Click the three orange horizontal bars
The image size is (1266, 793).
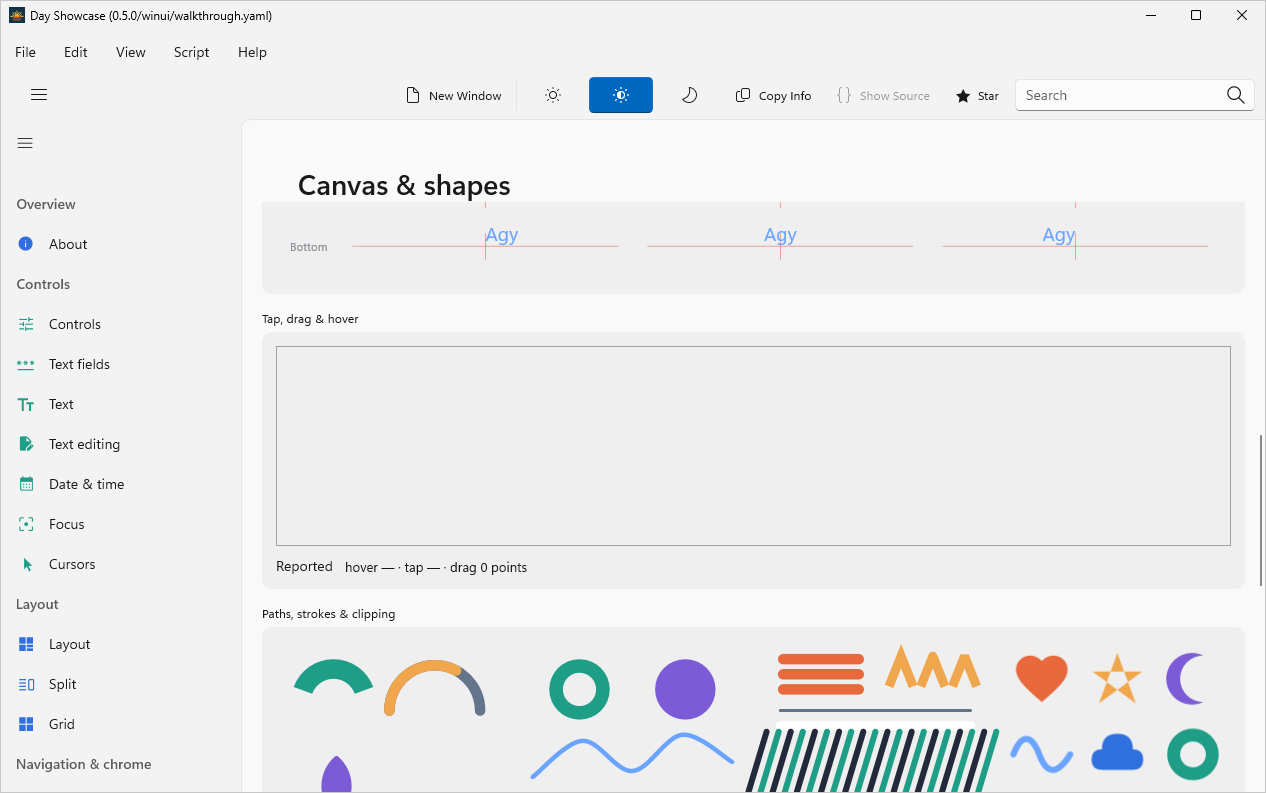pos(821,674)
